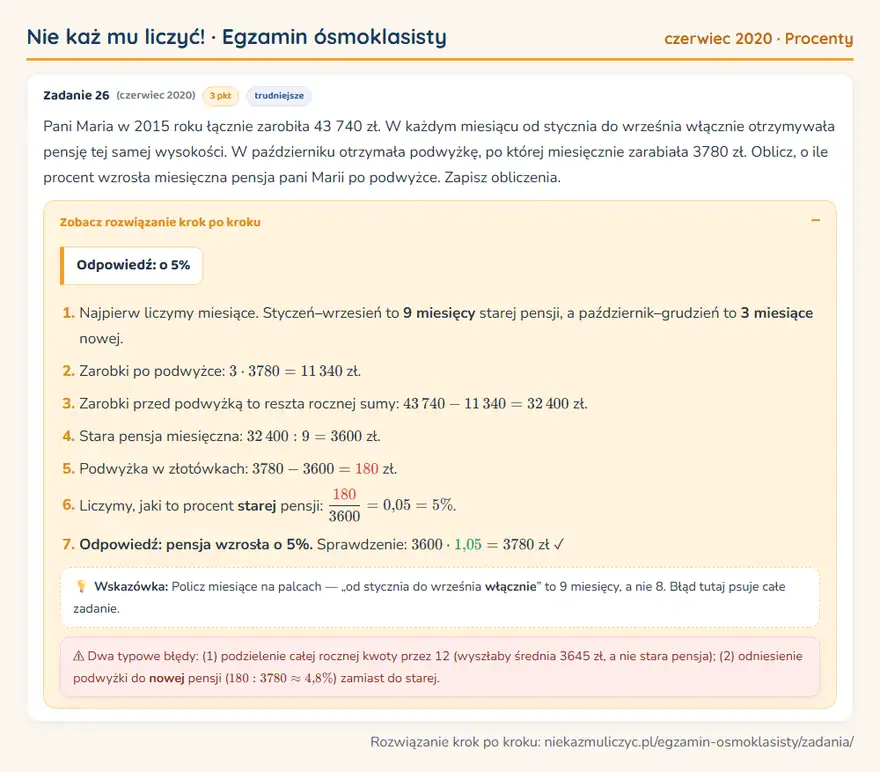Click step 1 'Najpierw liczymy miesiące'
The width and height of the screenshot is (880, 772).
[446, 325]
